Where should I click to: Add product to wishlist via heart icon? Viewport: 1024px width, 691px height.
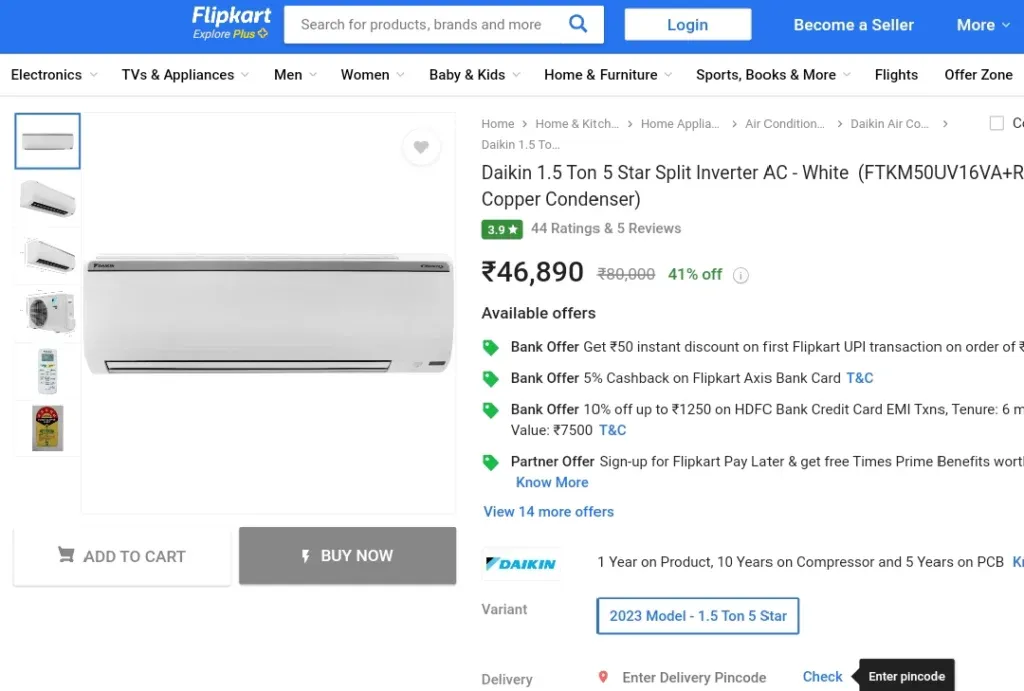point(421,147)
